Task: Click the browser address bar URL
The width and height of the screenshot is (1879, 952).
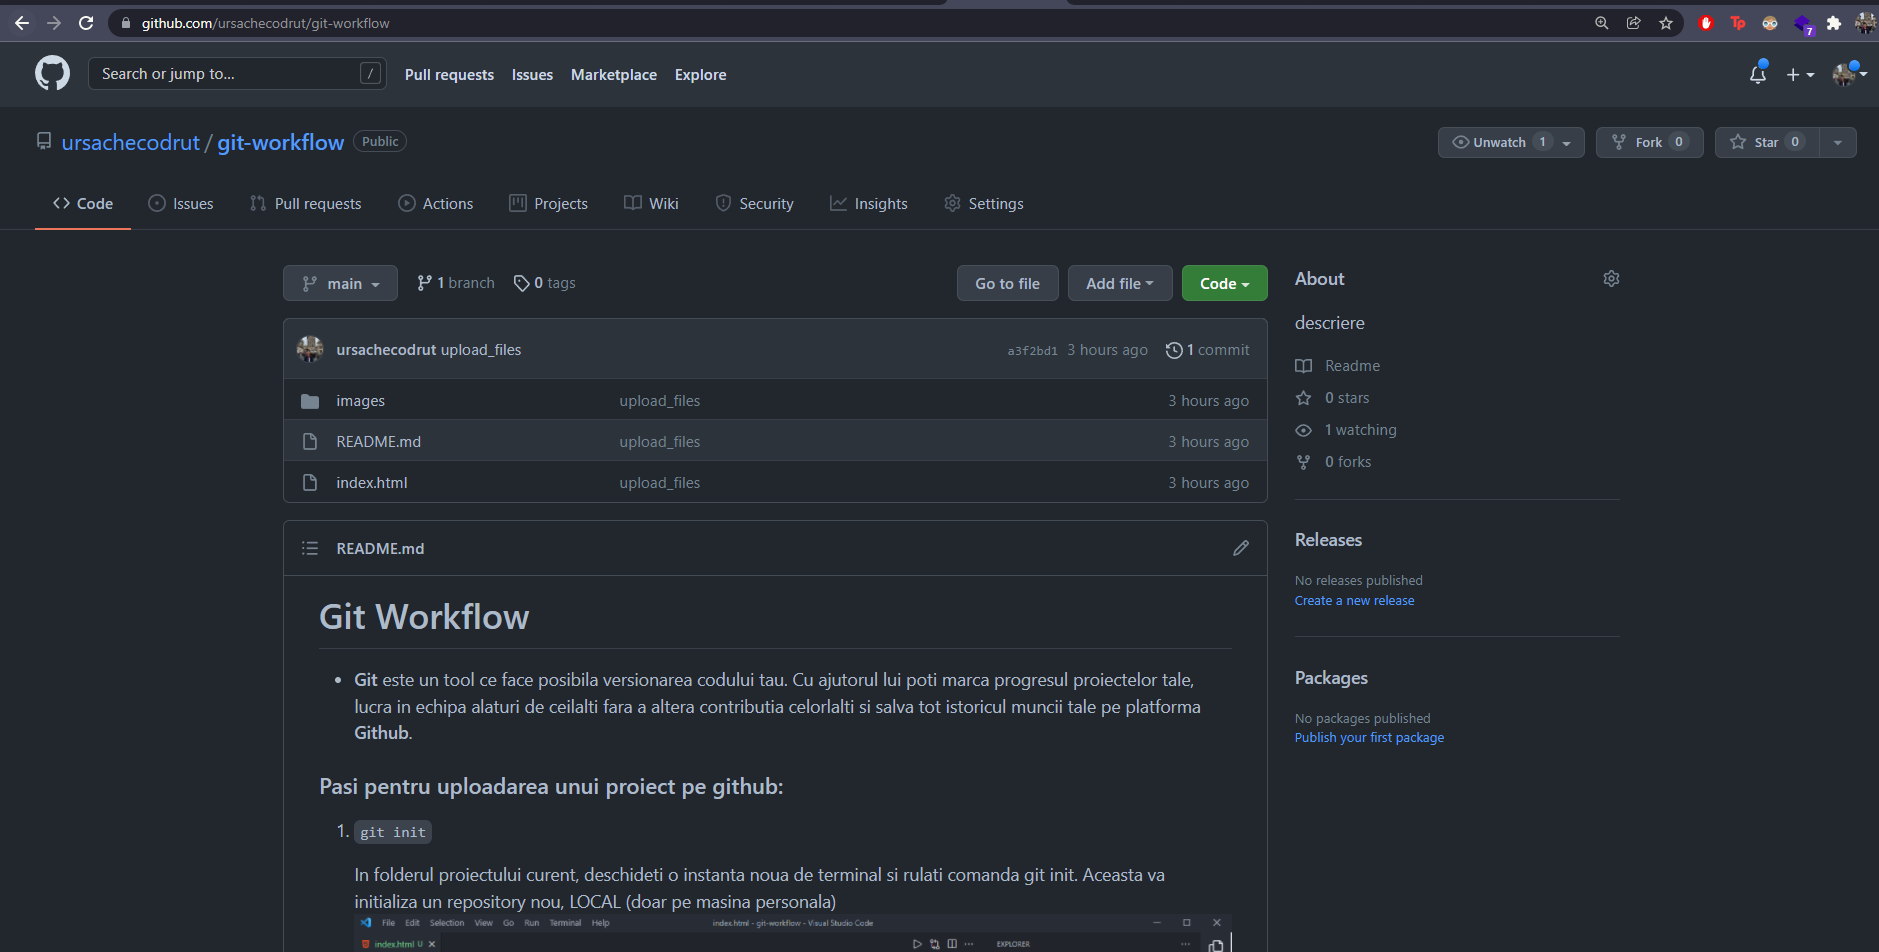Action: 265,23
